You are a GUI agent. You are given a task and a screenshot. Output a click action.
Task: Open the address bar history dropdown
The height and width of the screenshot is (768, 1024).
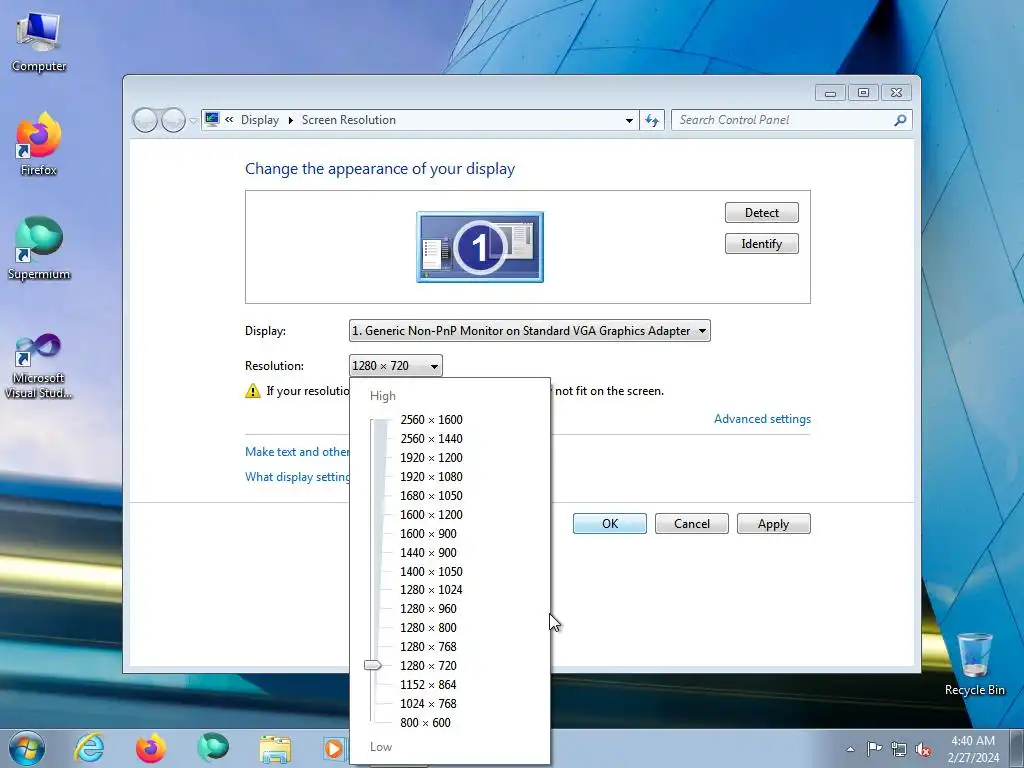pos(629,120)
